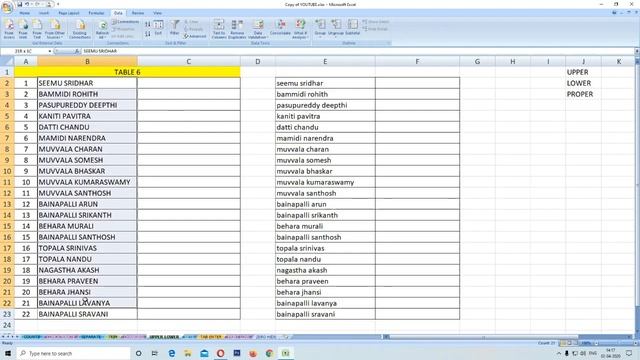Click the taskbar search box
Image resolution: width=640 pixels, height=360 pixels.
(x=73, y=353)
